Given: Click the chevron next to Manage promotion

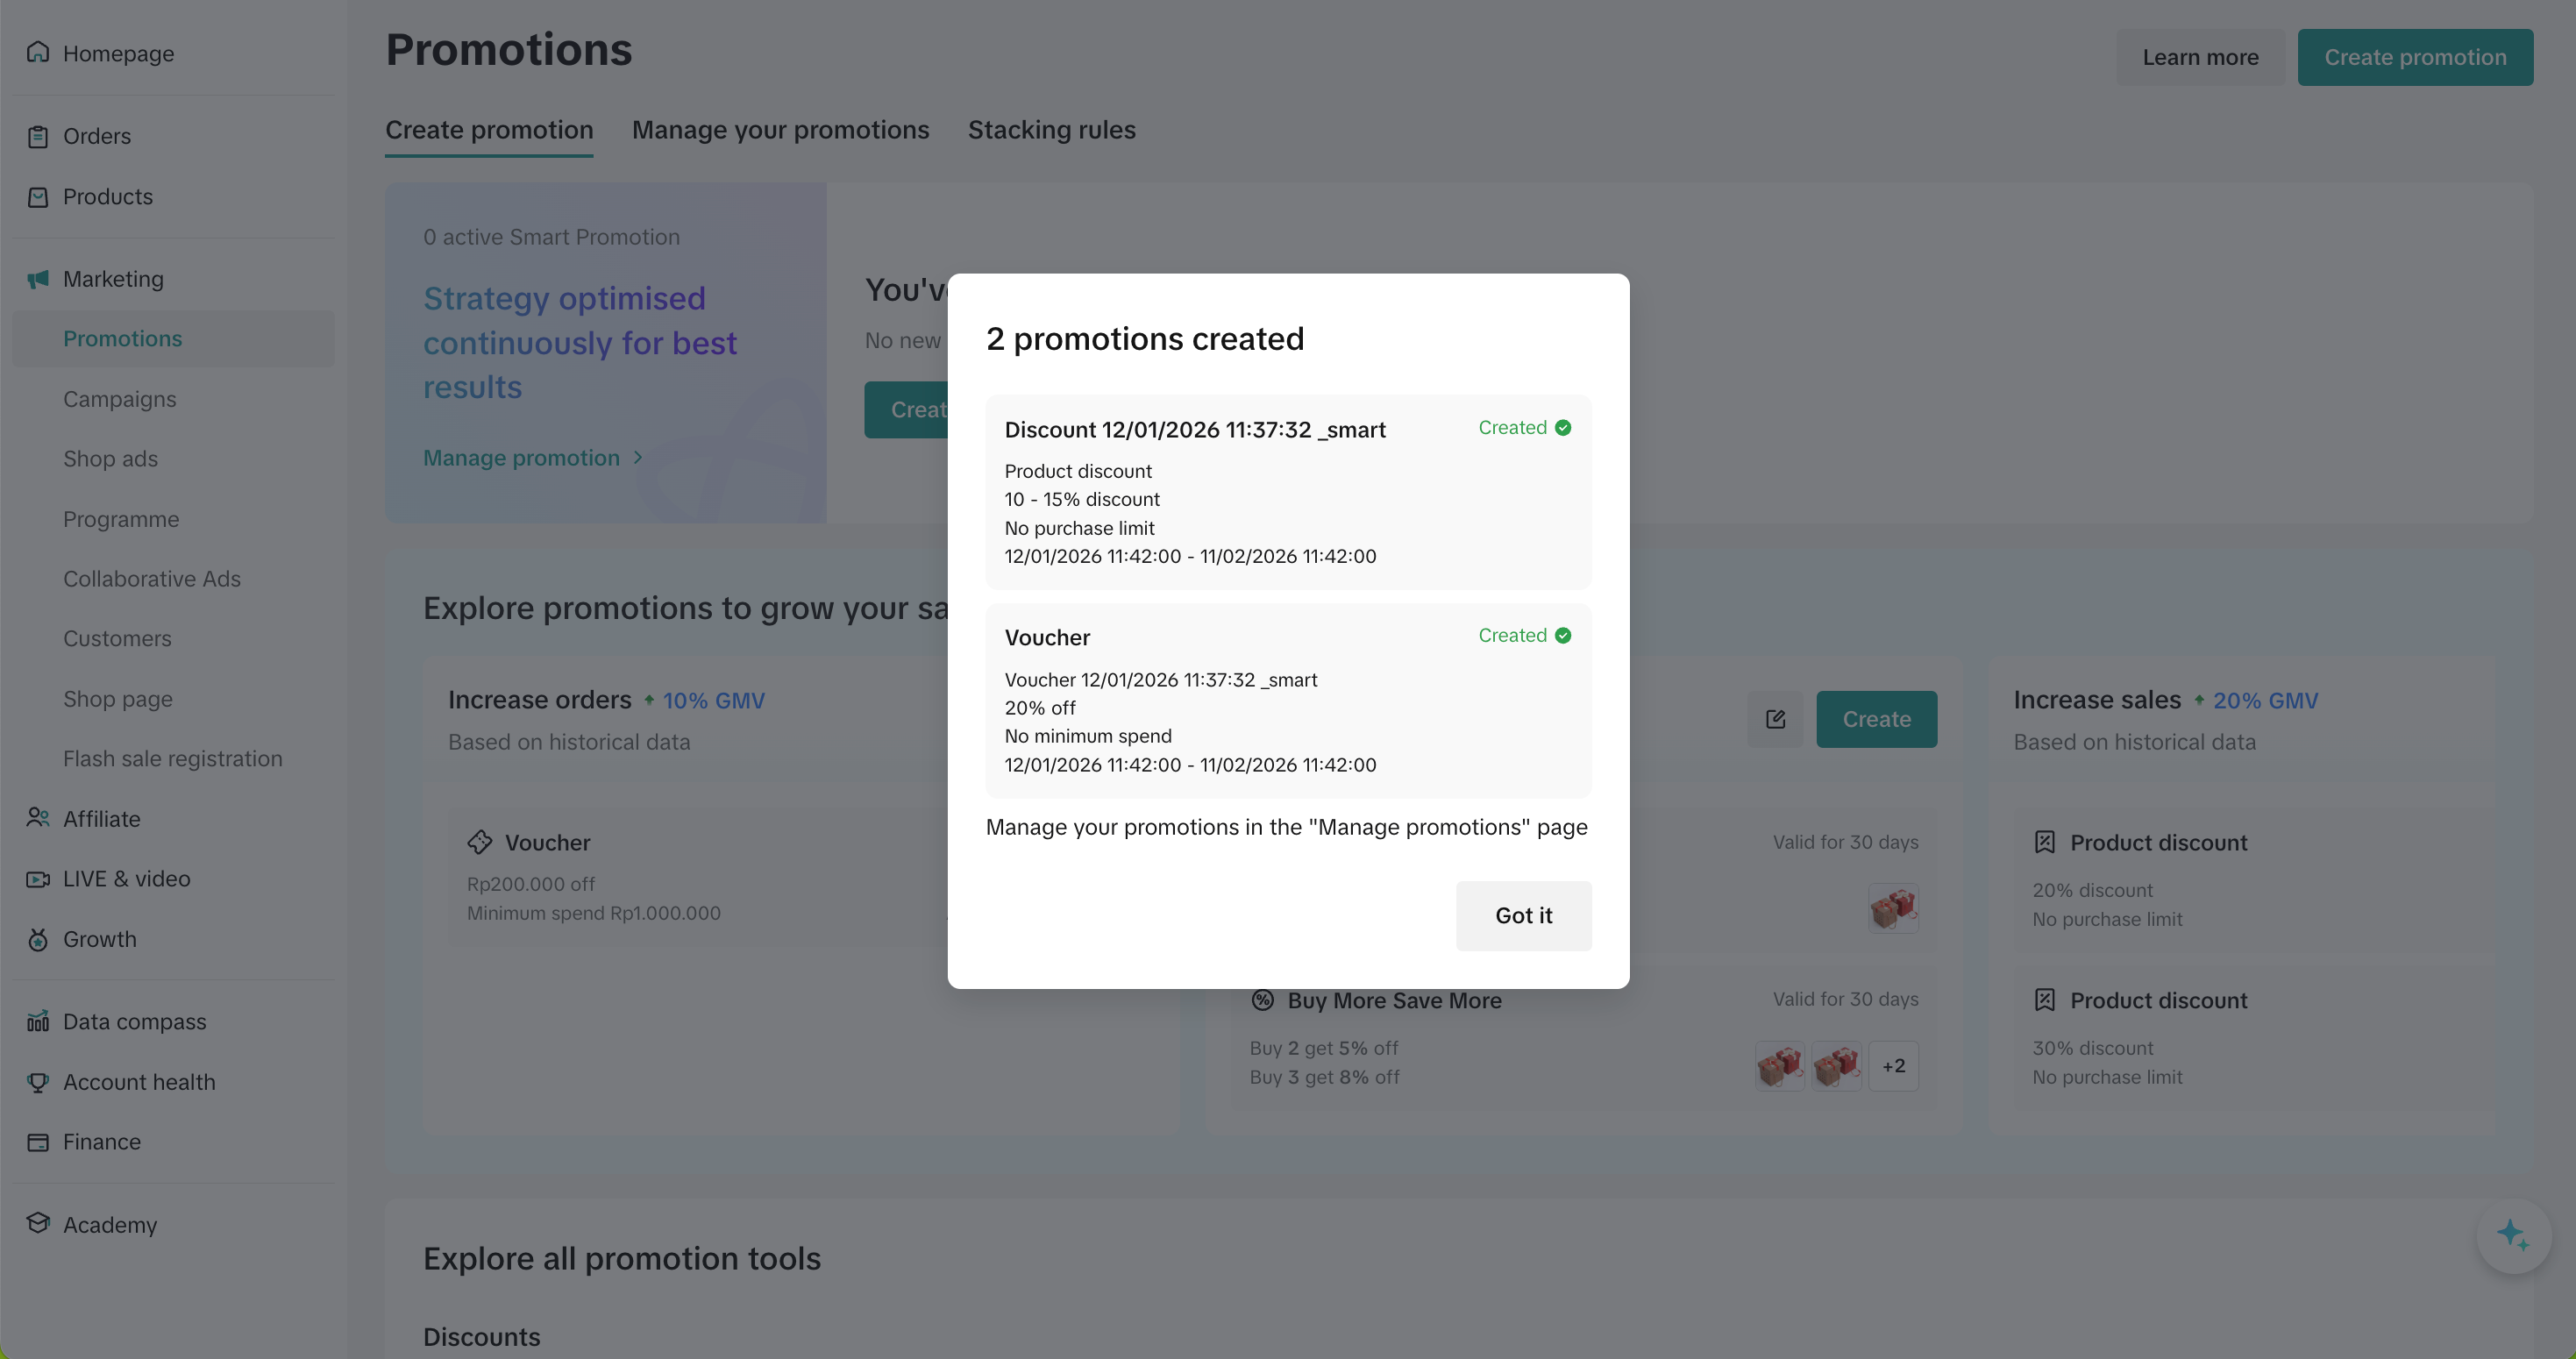Looking at the screenshot, I should click(638, 458).
